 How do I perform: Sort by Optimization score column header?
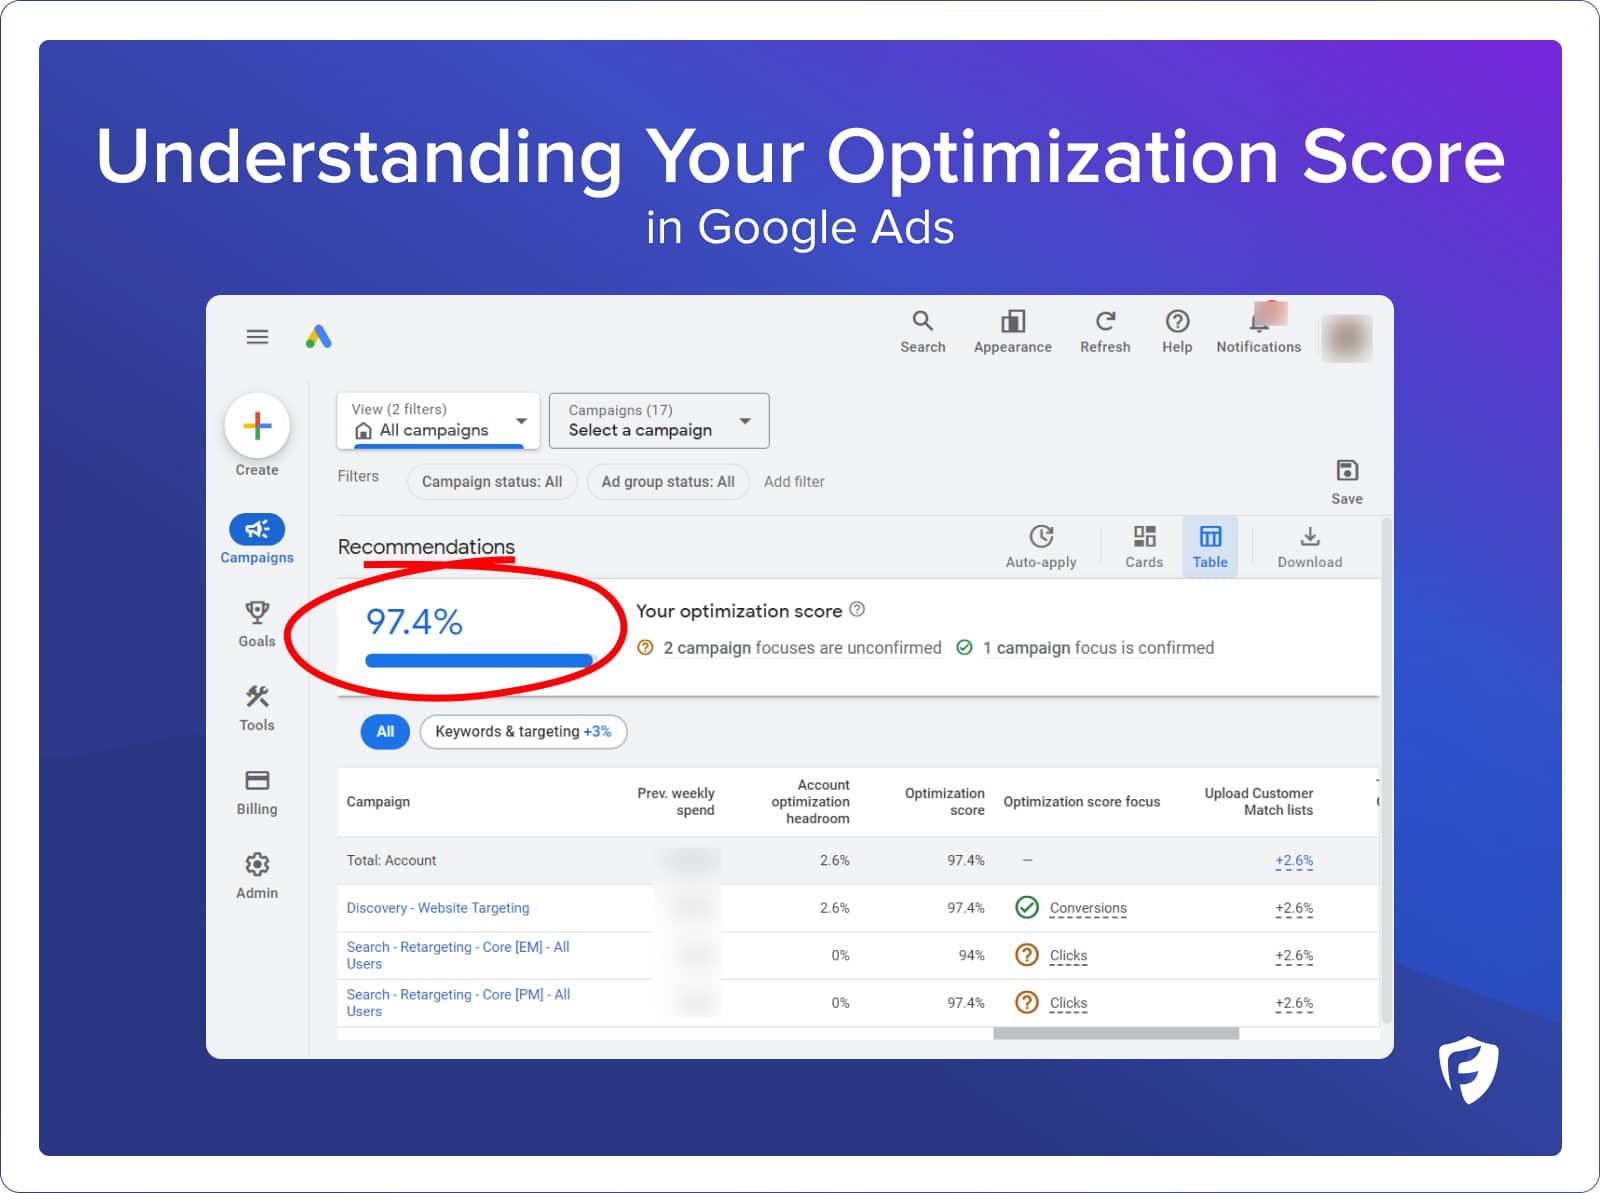[944, 801]
